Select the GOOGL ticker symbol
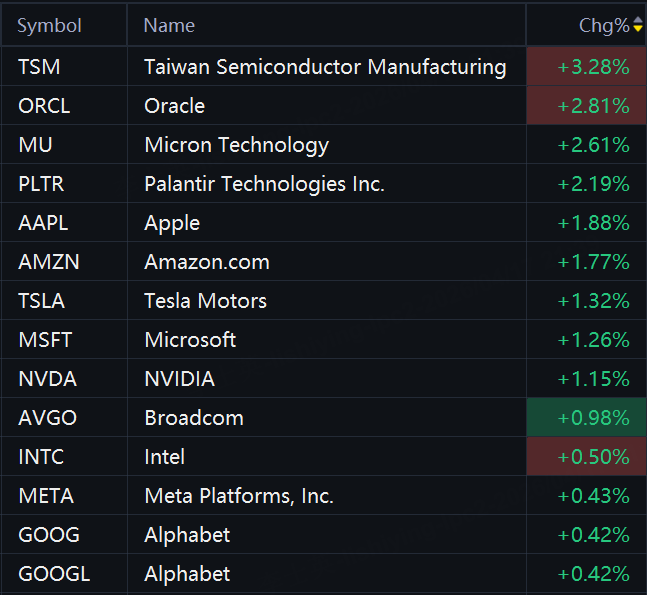Viewport: 647px width, 595px height. tap(54, 574)
